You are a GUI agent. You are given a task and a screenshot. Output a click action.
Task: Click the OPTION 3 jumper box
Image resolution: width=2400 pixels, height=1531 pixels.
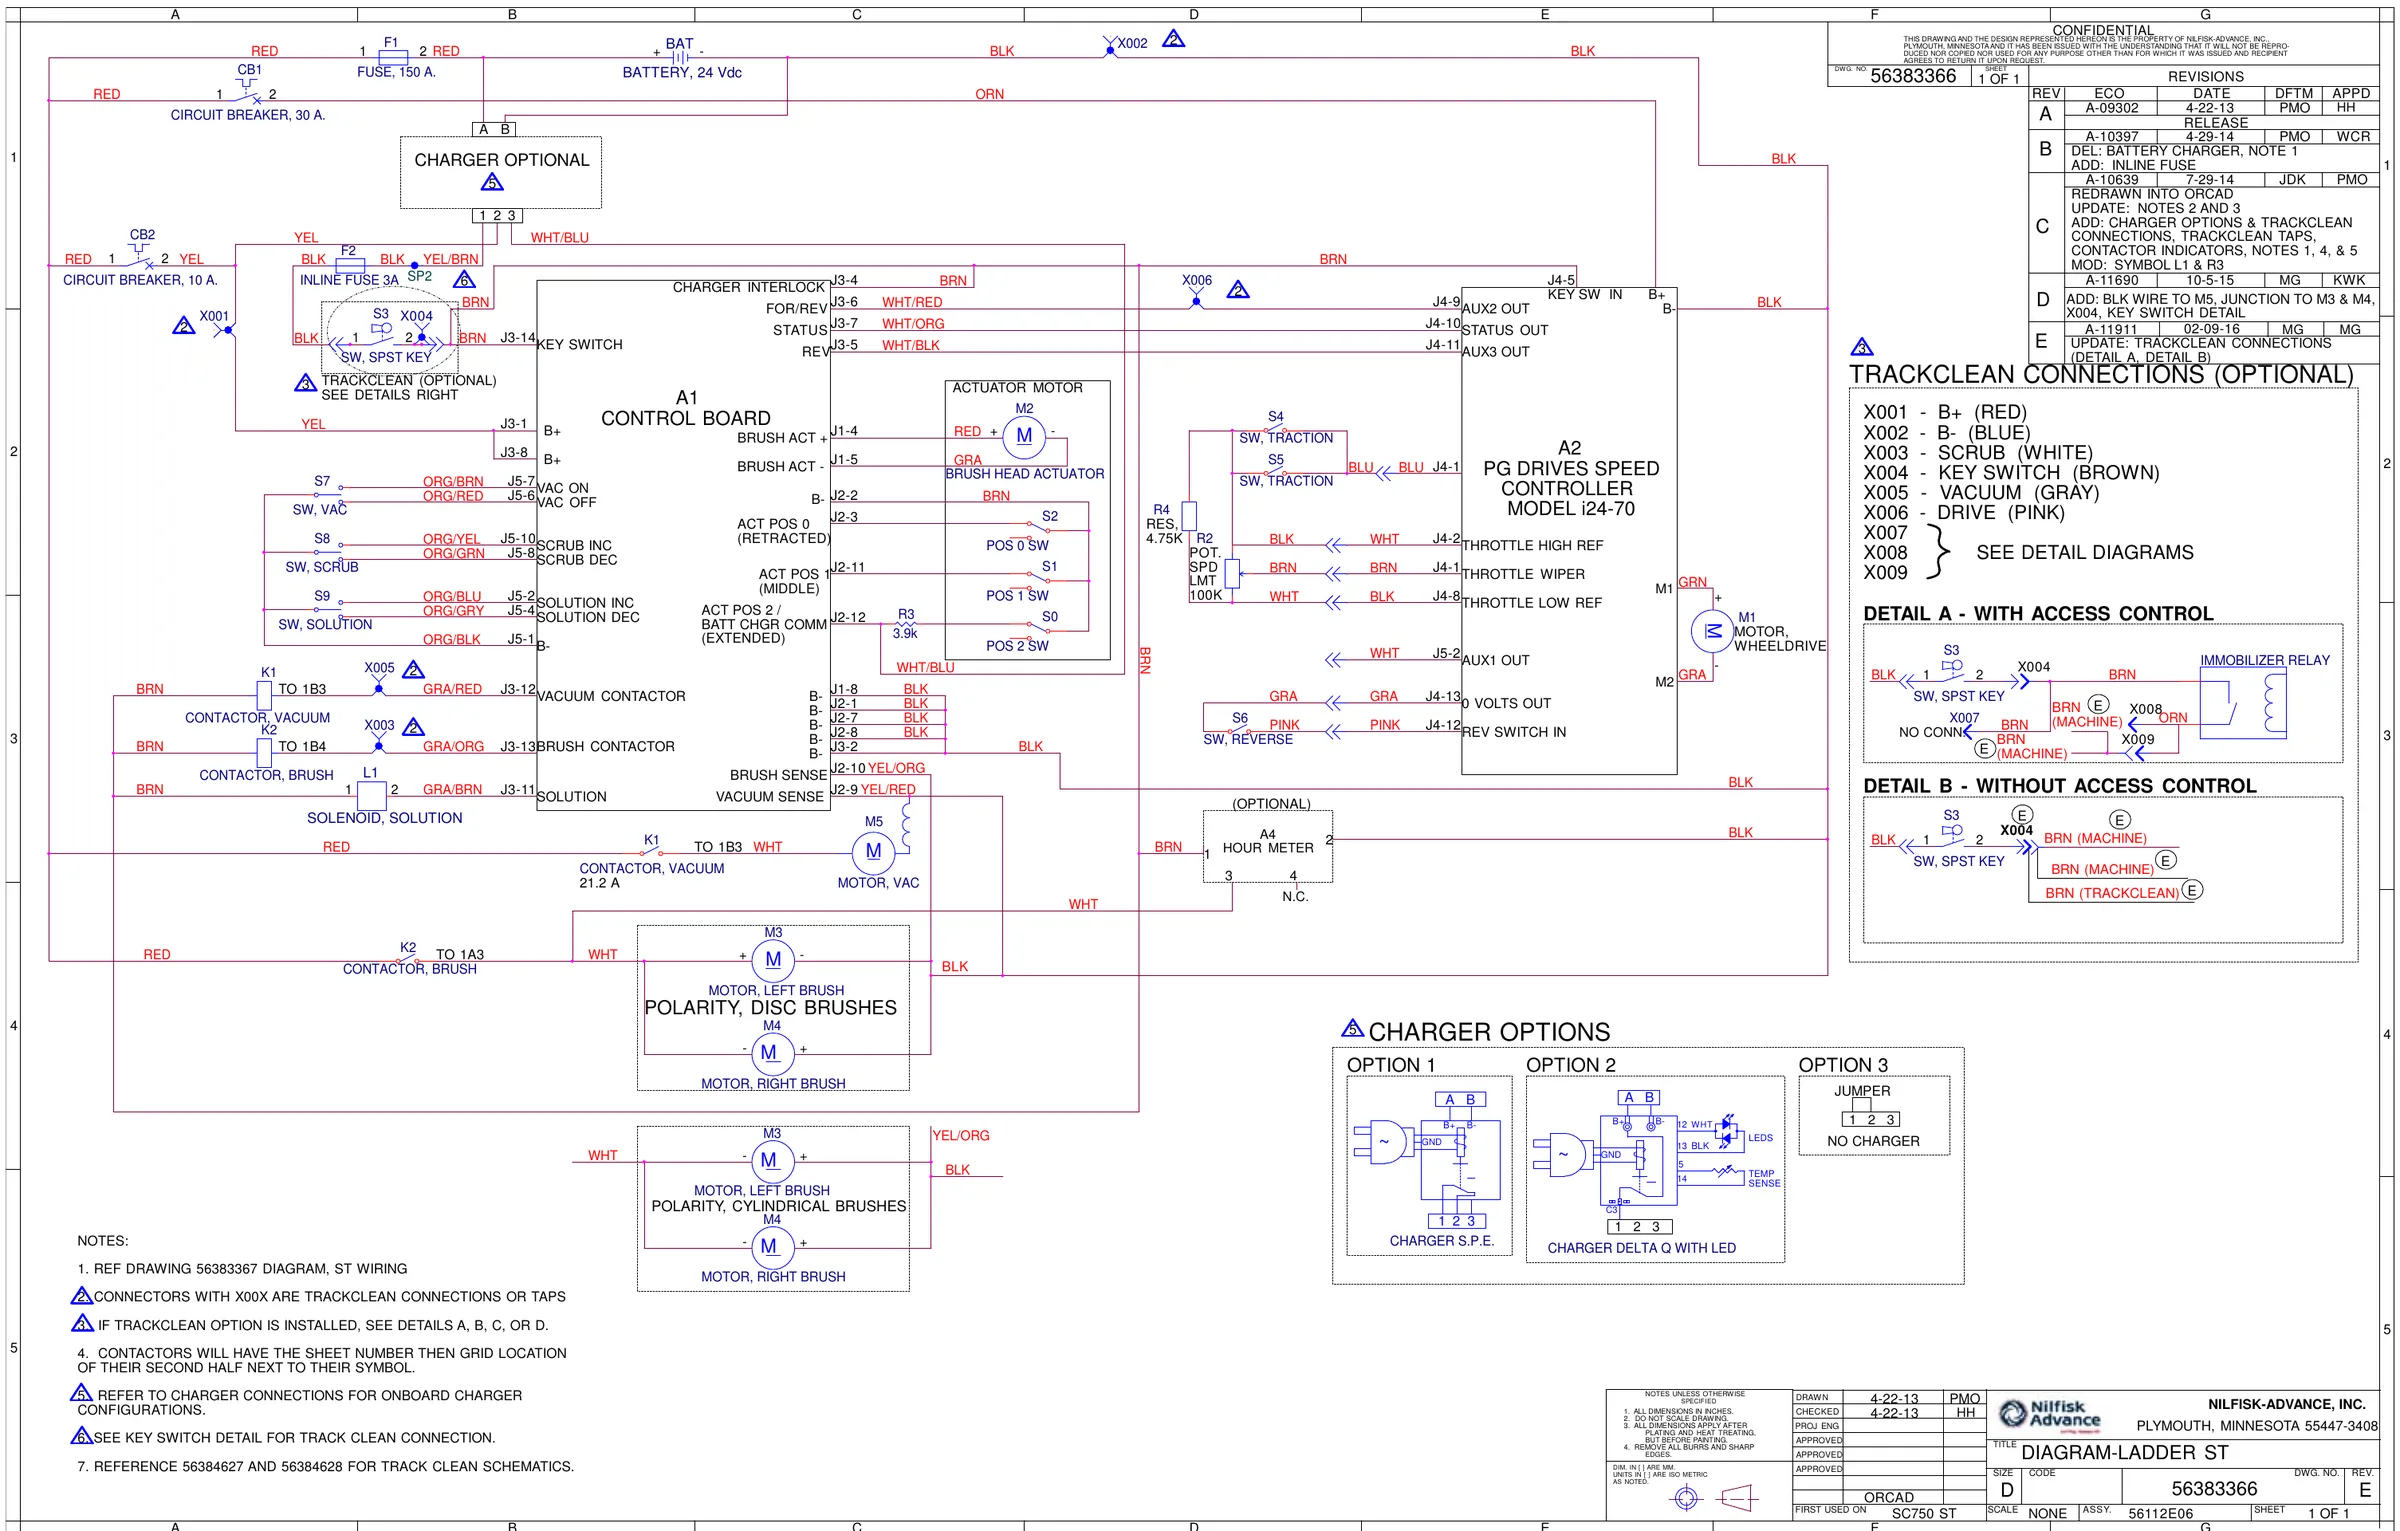tap(1874, 1115)
